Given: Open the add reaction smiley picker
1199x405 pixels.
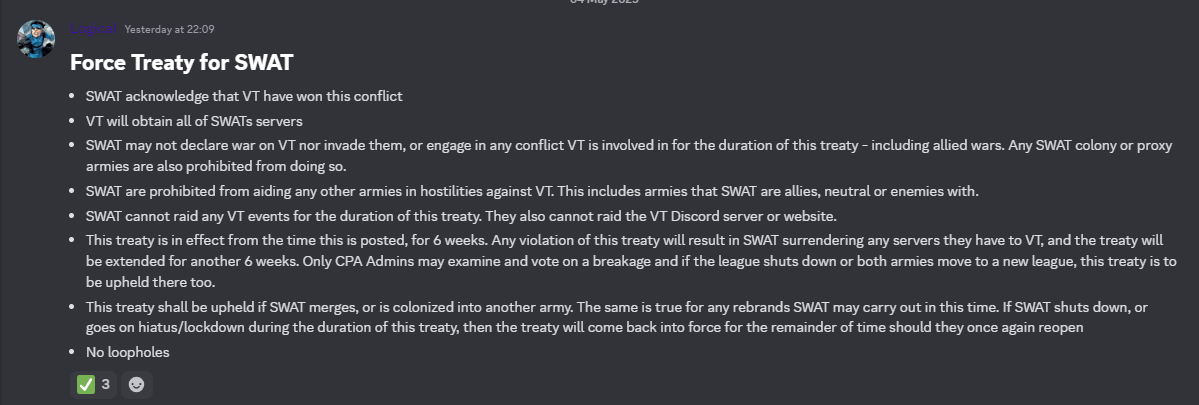Looking at the screenshot, I should coord(136,384).
